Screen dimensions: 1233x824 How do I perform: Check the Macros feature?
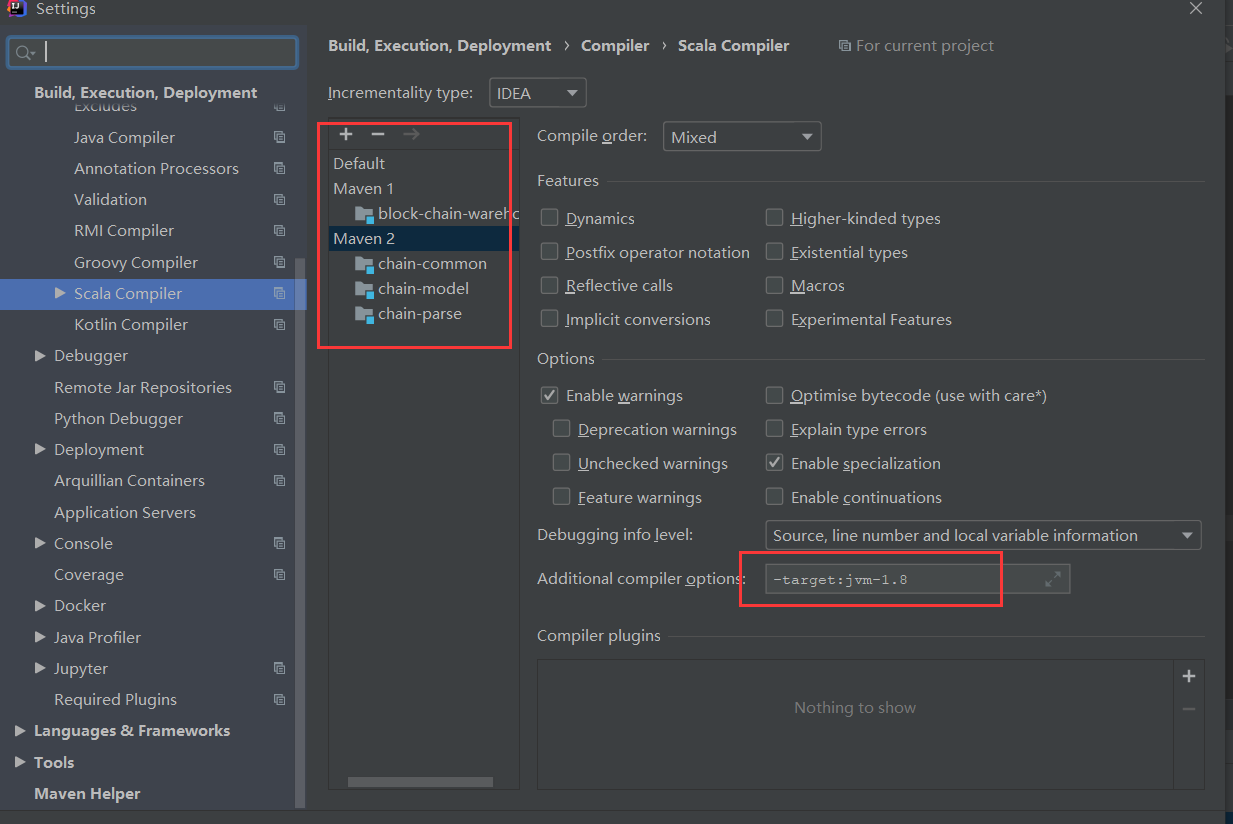774,285
